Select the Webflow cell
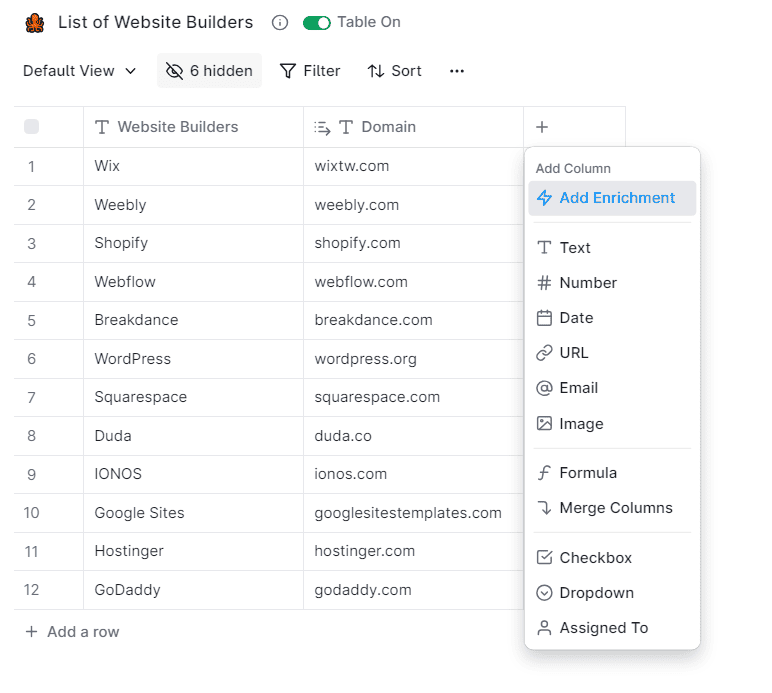 point(193,282)
